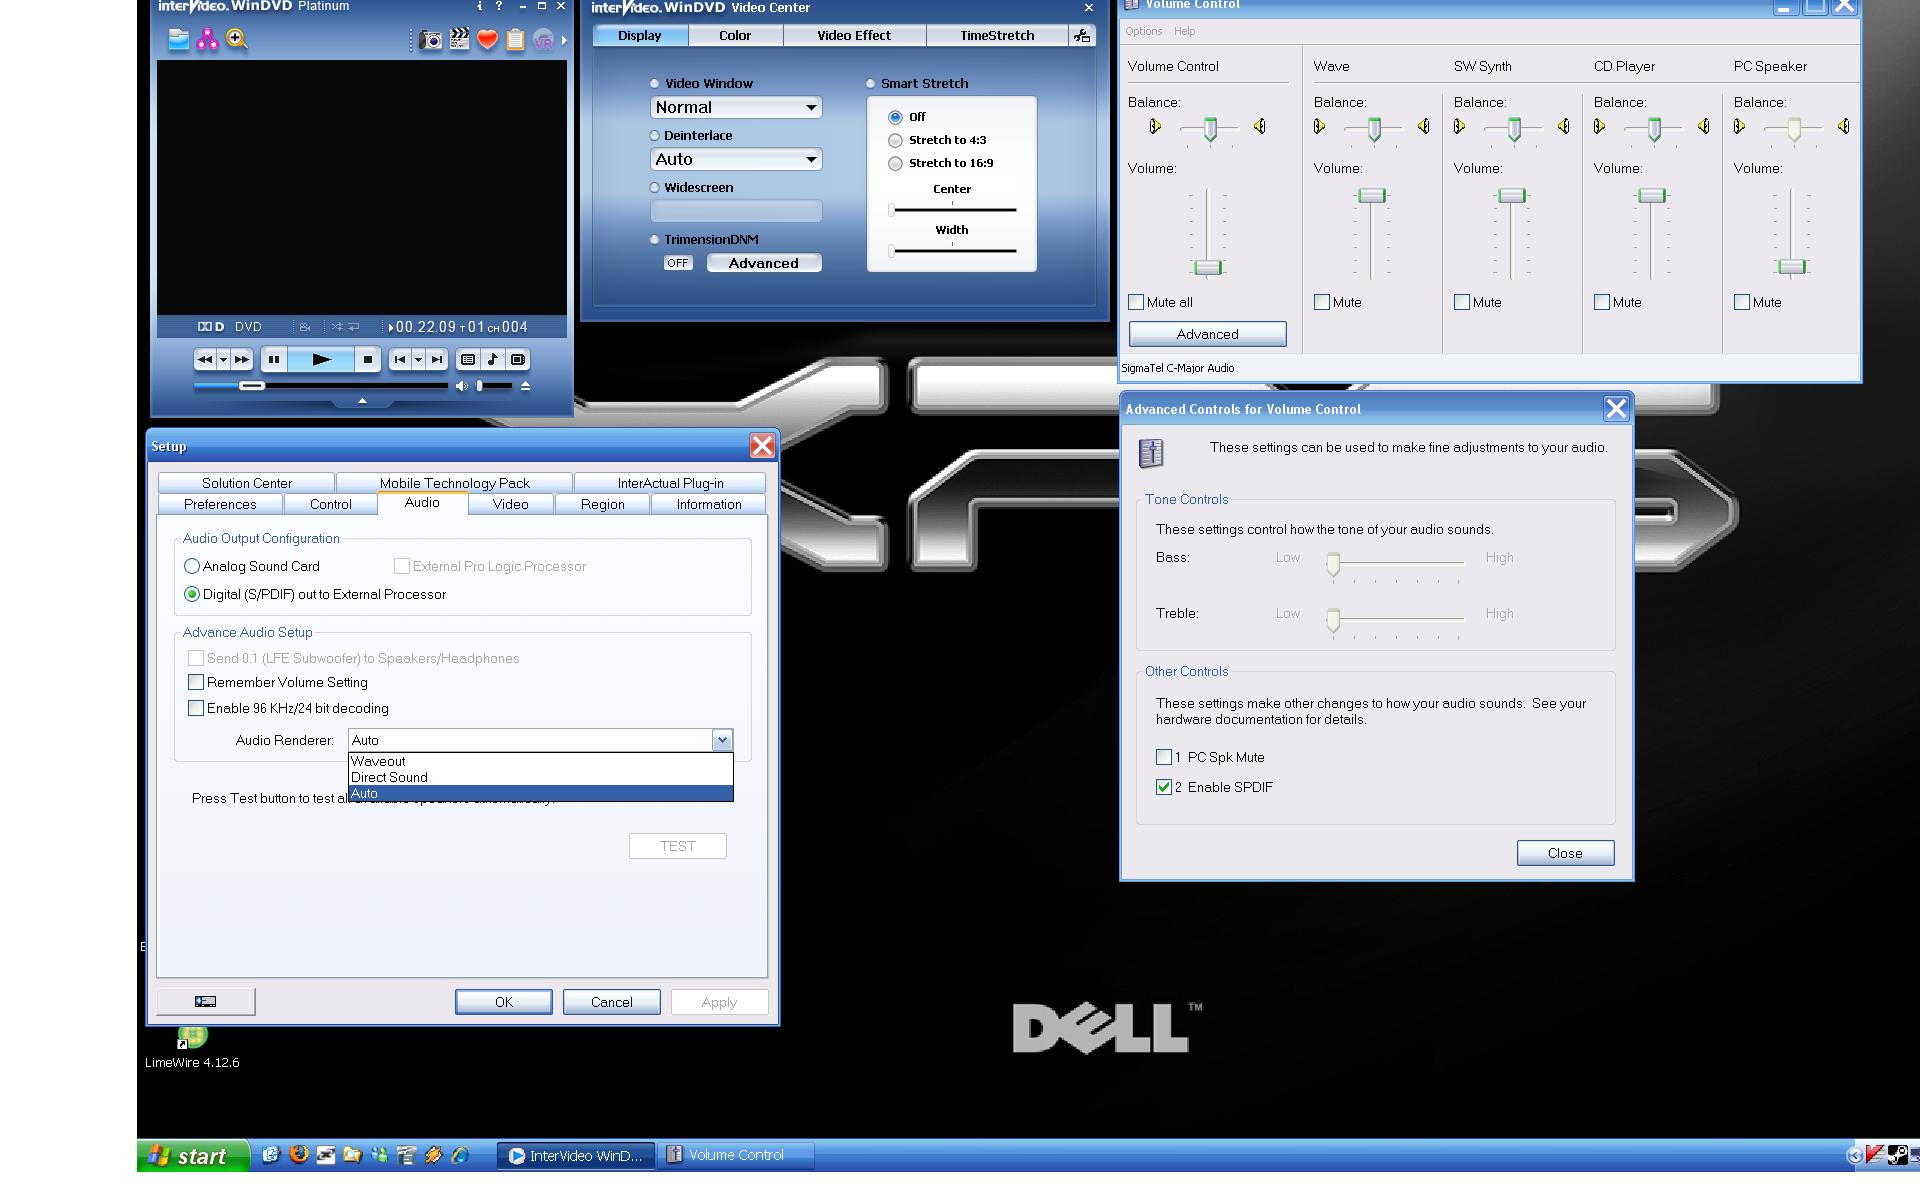Open the Windows start menu
The width and height of the screenshot is (1920, 1200).
192,1156
